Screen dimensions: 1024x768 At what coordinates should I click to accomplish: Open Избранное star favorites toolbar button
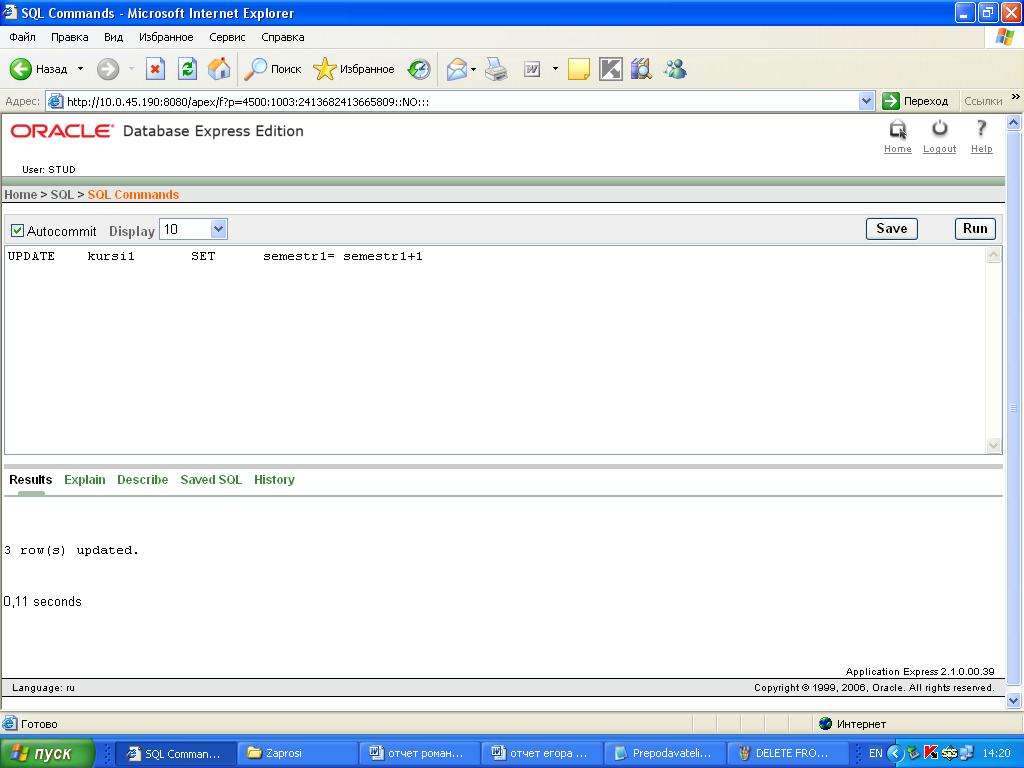pos(353,69)
